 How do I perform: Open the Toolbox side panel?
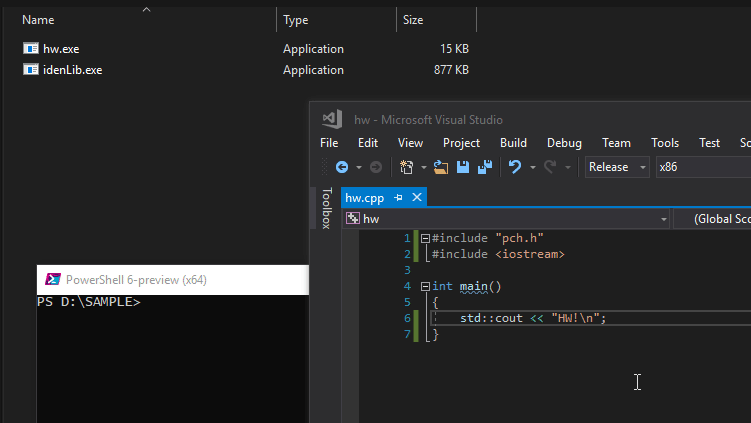(326, 208)
